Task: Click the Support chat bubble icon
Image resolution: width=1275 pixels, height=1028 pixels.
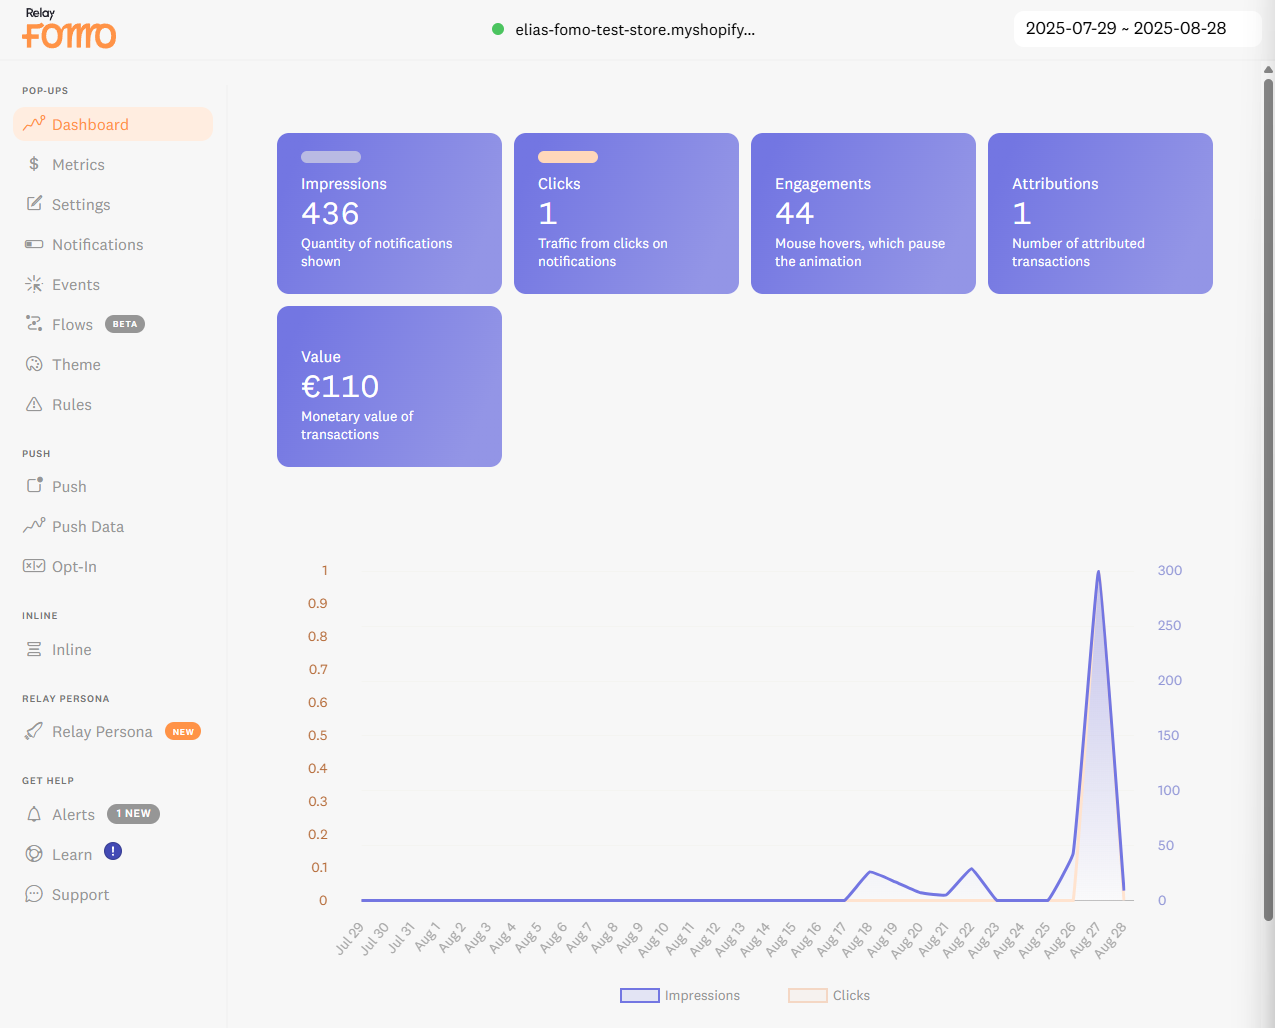Action: pyautogui.click(x=34, y=894)
